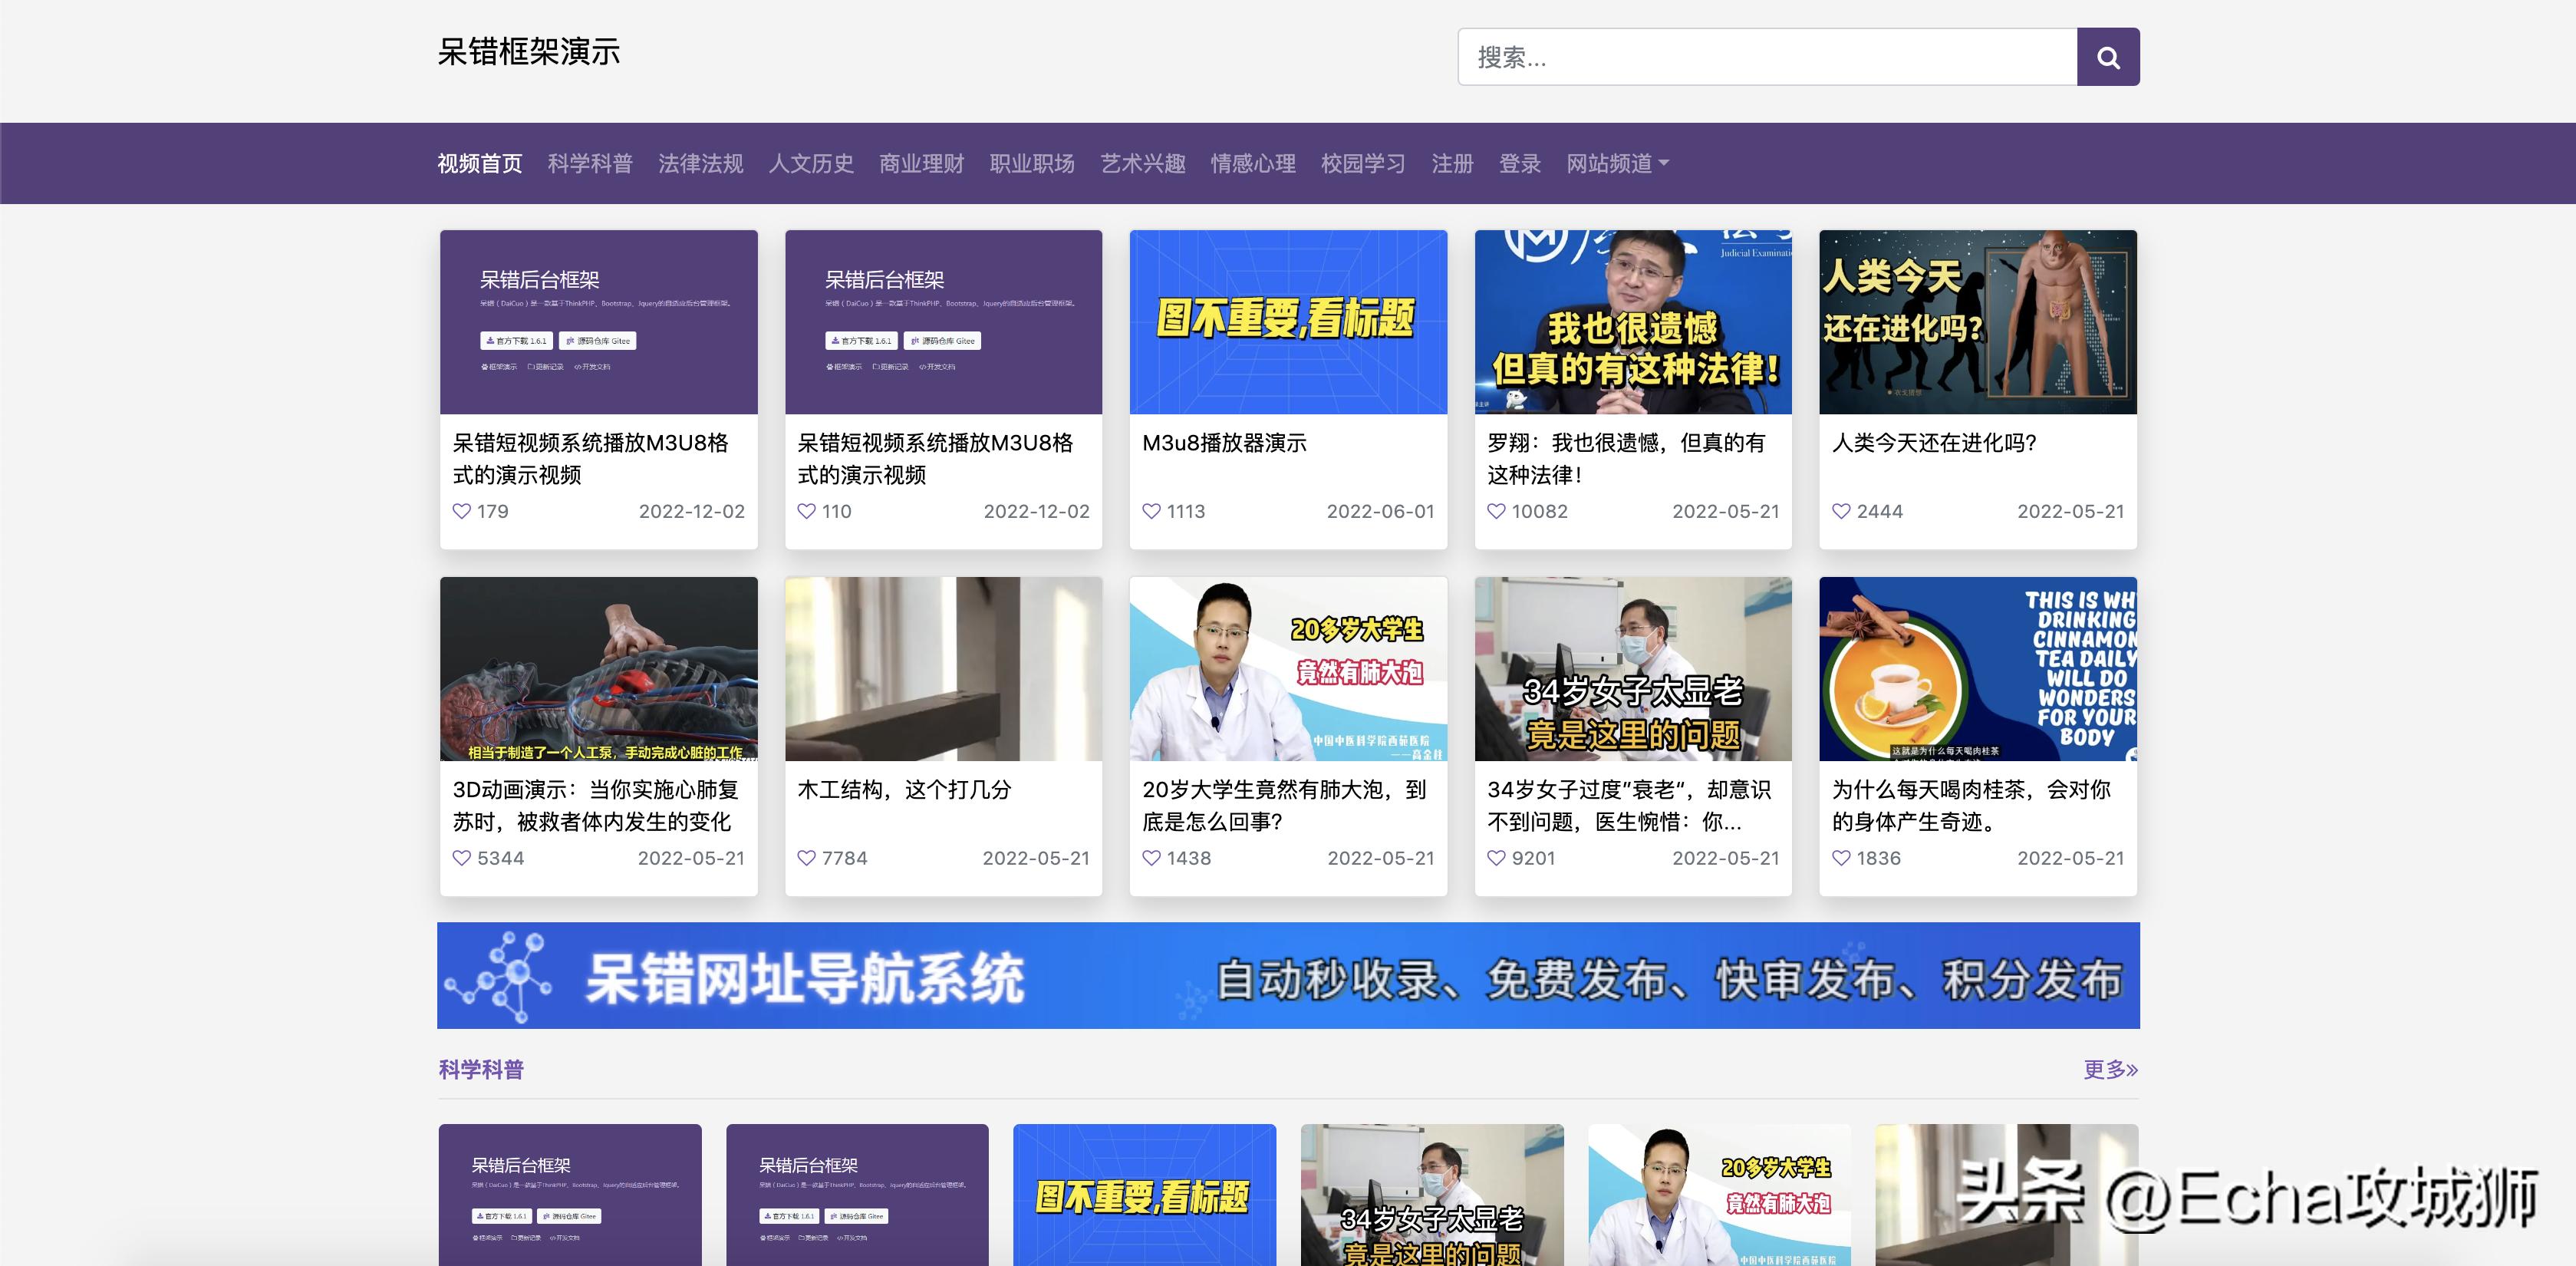The width and height of the screenshot is (2576, 1266).
Task: Click the heart icon on 罗翔 video card
Action: 1496,511
